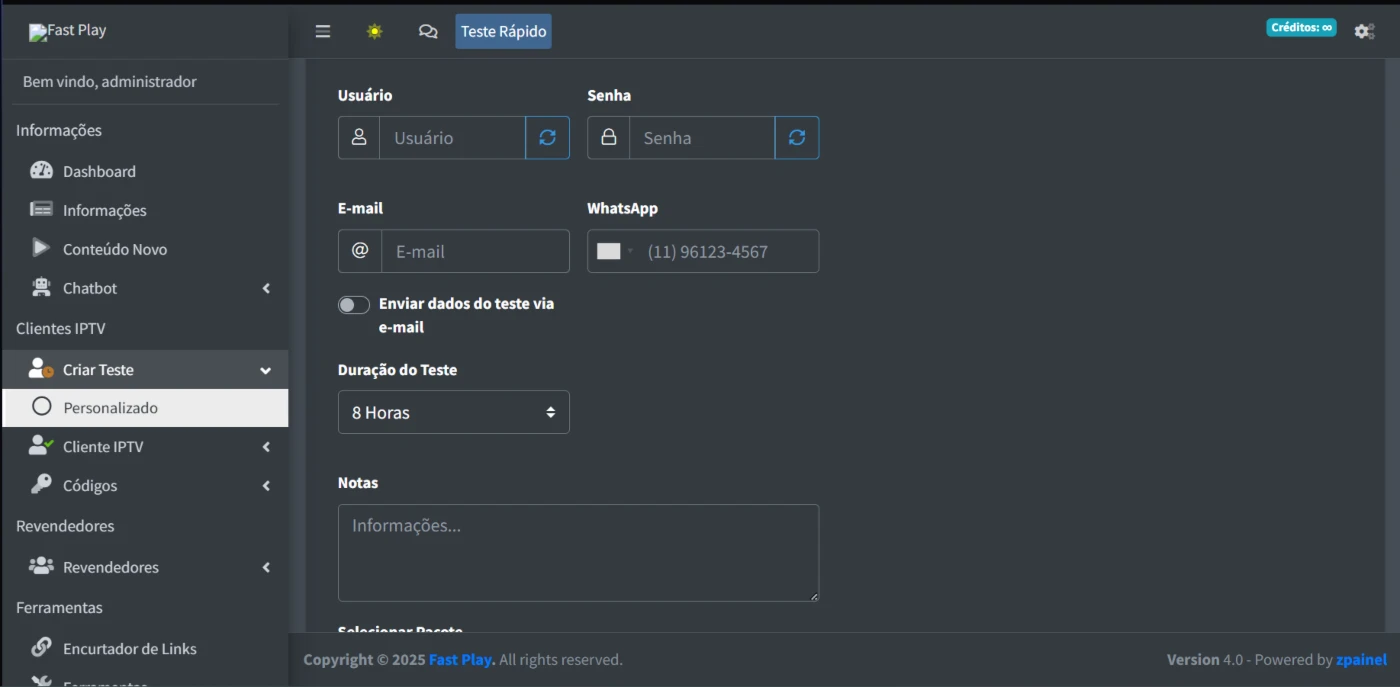Regenerate password with refresh icon
Screen dimensions: 1400x687
[796, 138]
